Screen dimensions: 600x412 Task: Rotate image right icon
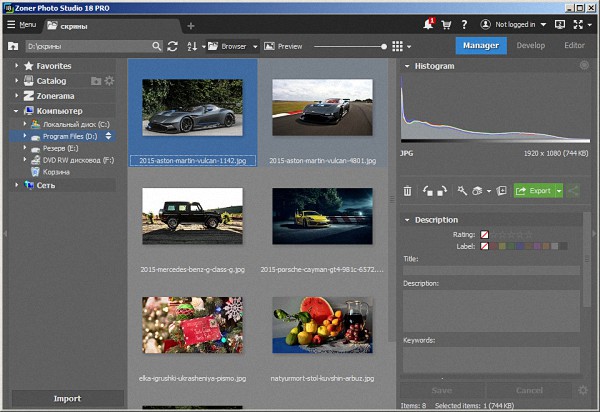442,191
